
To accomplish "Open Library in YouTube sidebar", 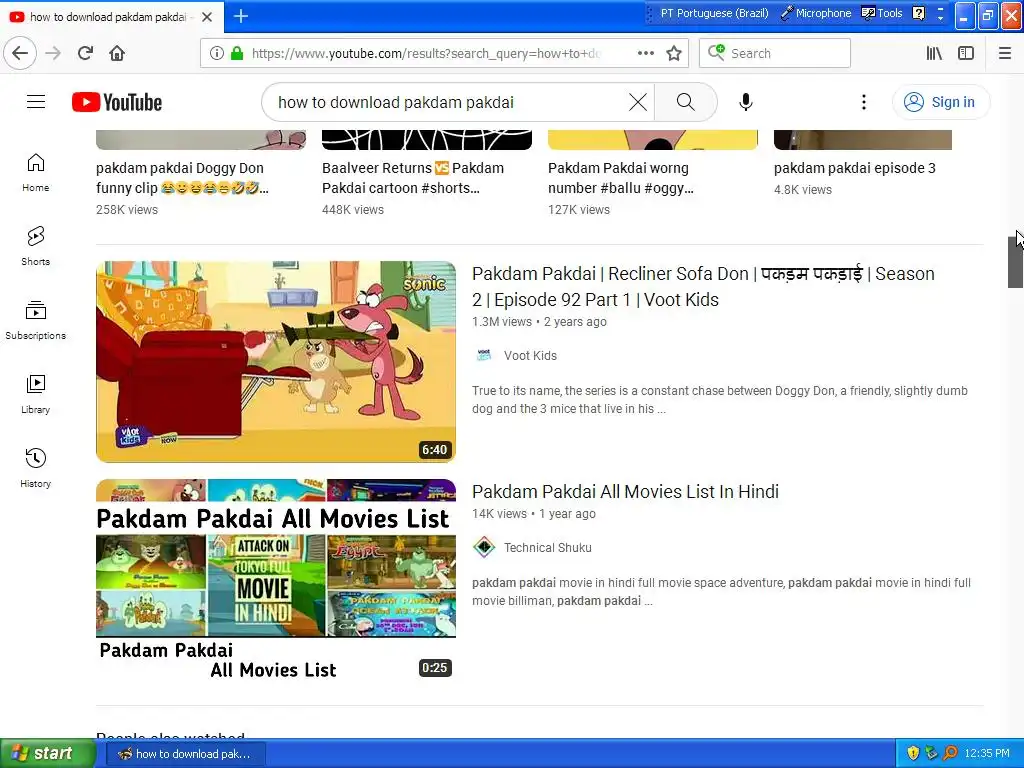I will [35, 394].
